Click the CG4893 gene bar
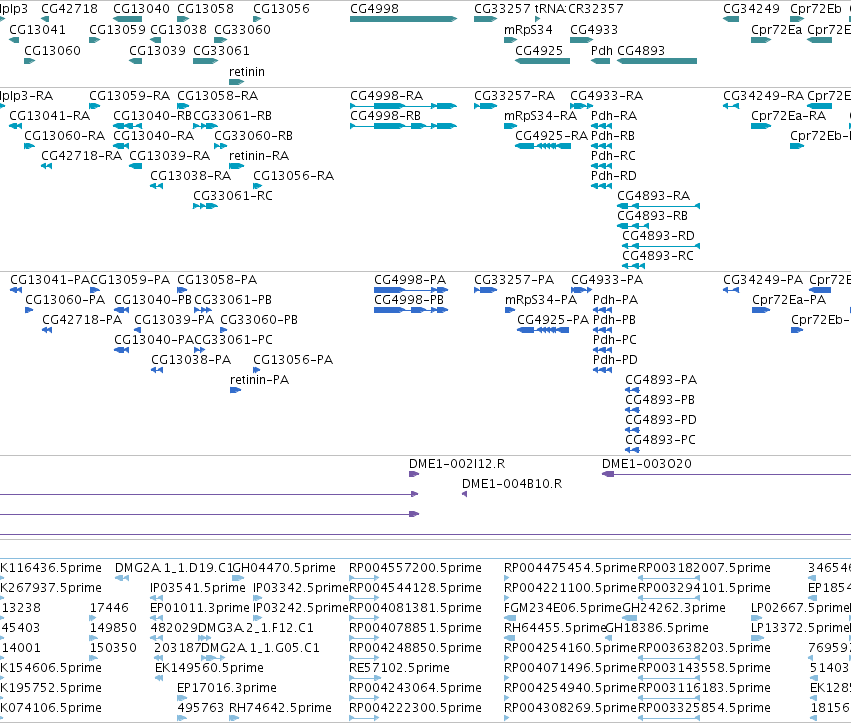Image resolution: width=851 pixels, height=723 pixels. pos(657,61)
